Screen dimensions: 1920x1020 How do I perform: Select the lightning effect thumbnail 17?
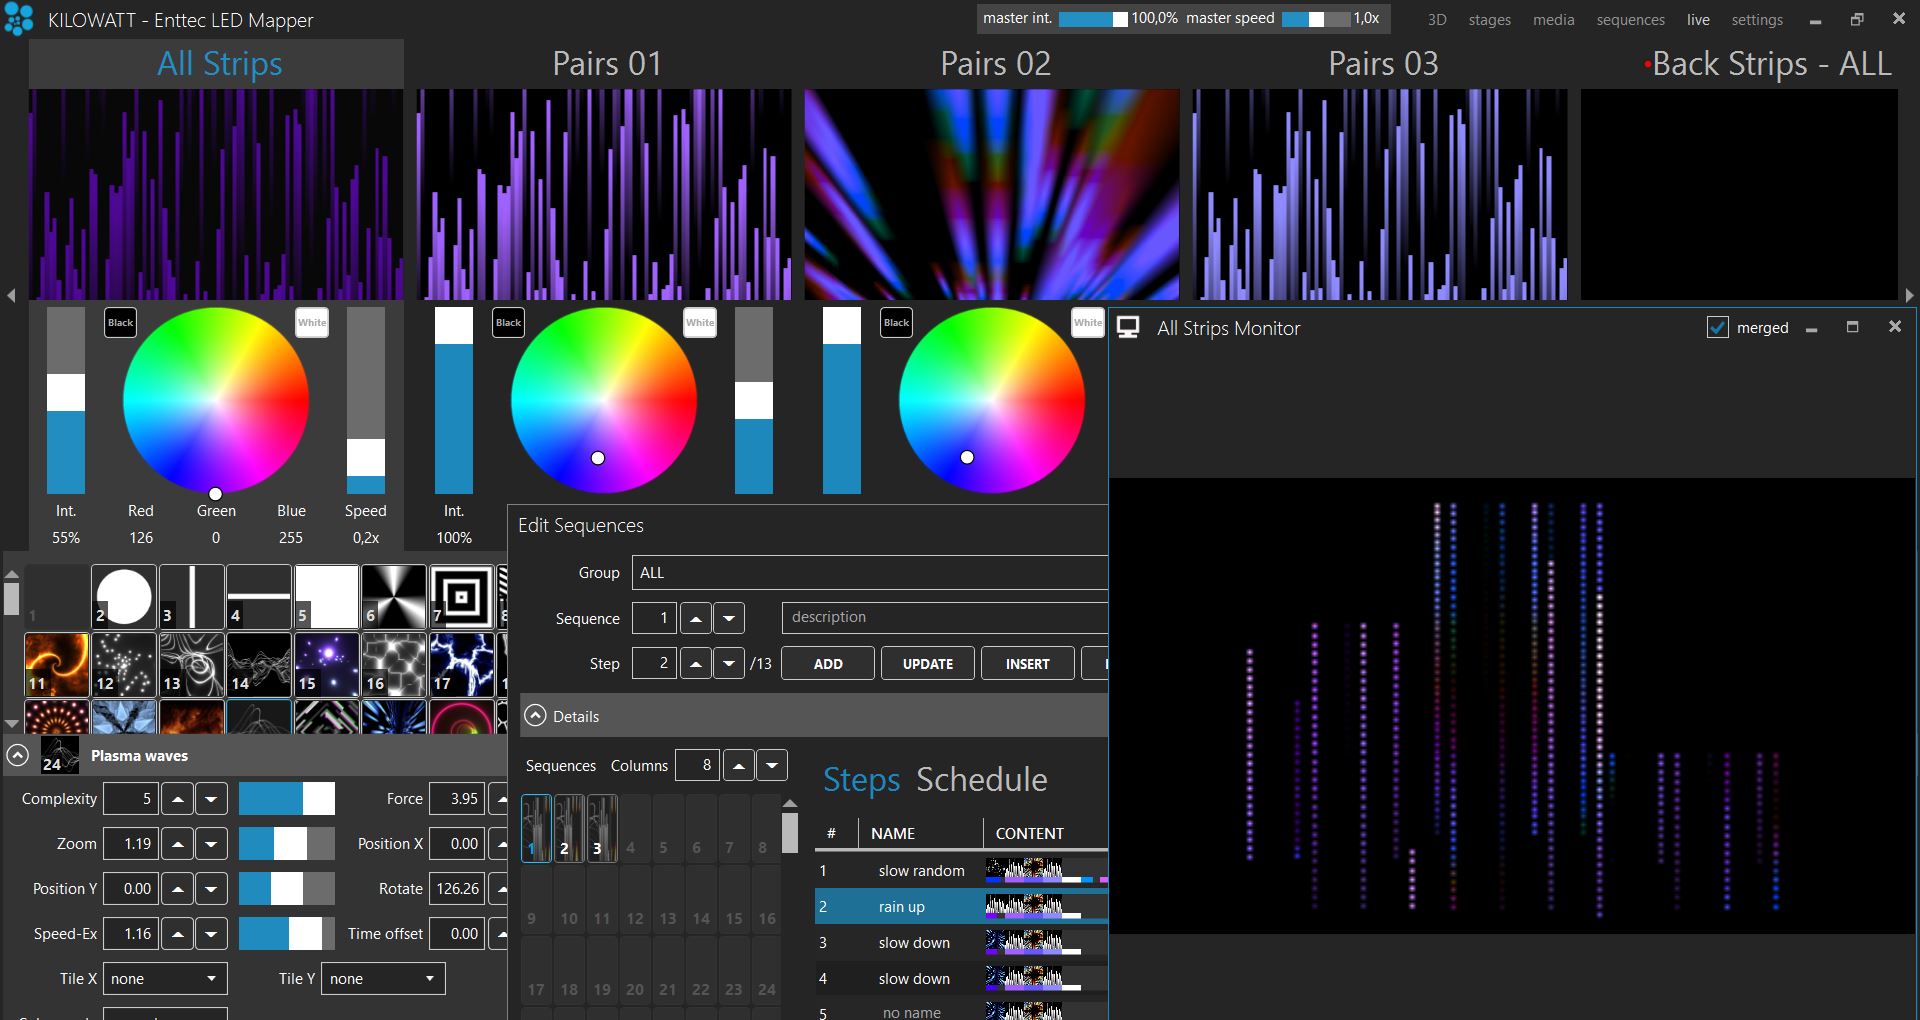point(461,664)
